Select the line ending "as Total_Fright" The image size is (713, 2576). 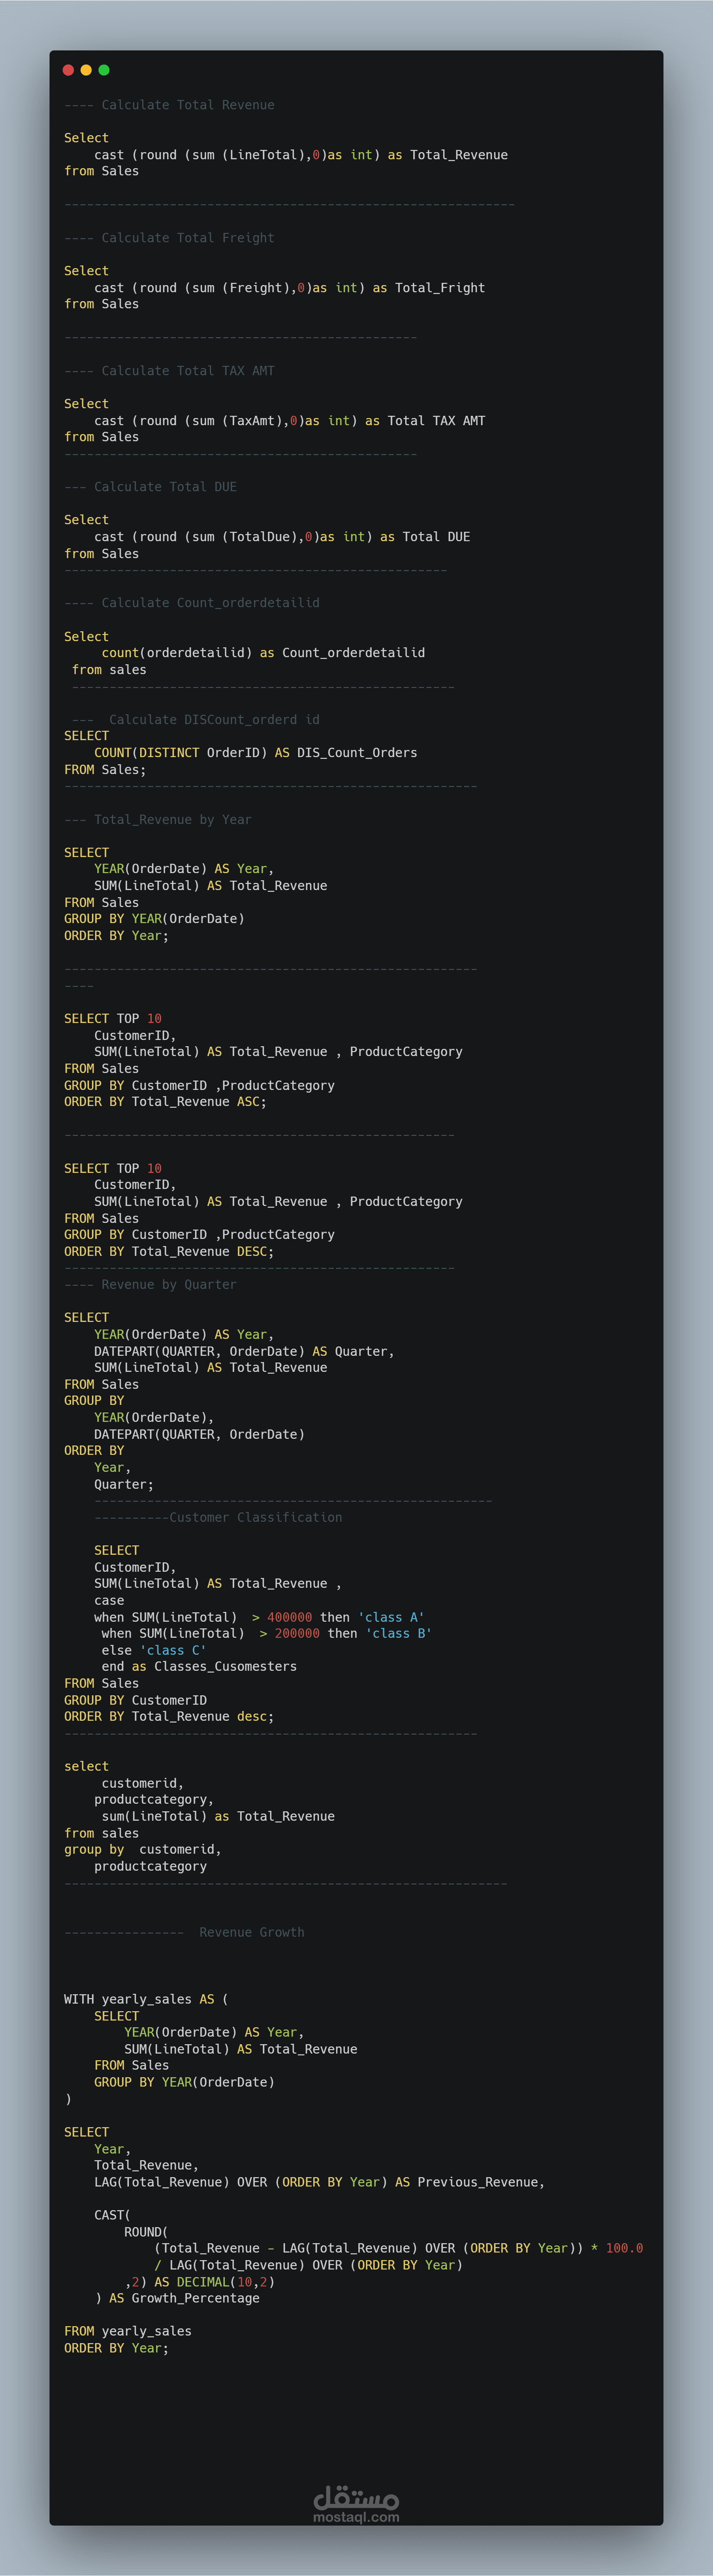[290, 288]
